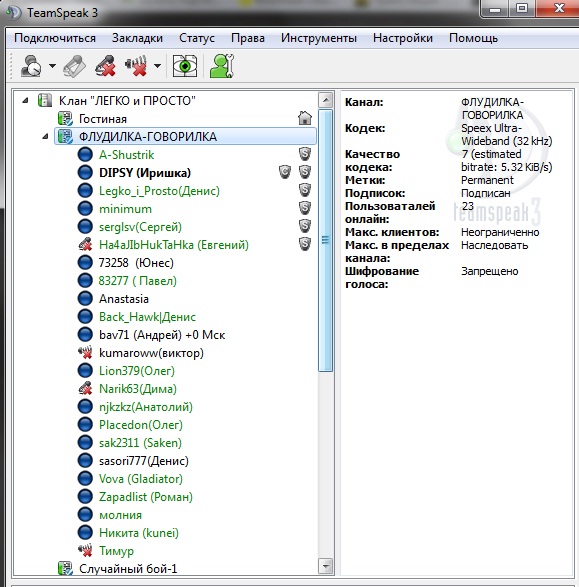The width and height of the screenshot is (579, 587).
Task: Select the Случайный бой-1 channel
Action: point(128,569)
